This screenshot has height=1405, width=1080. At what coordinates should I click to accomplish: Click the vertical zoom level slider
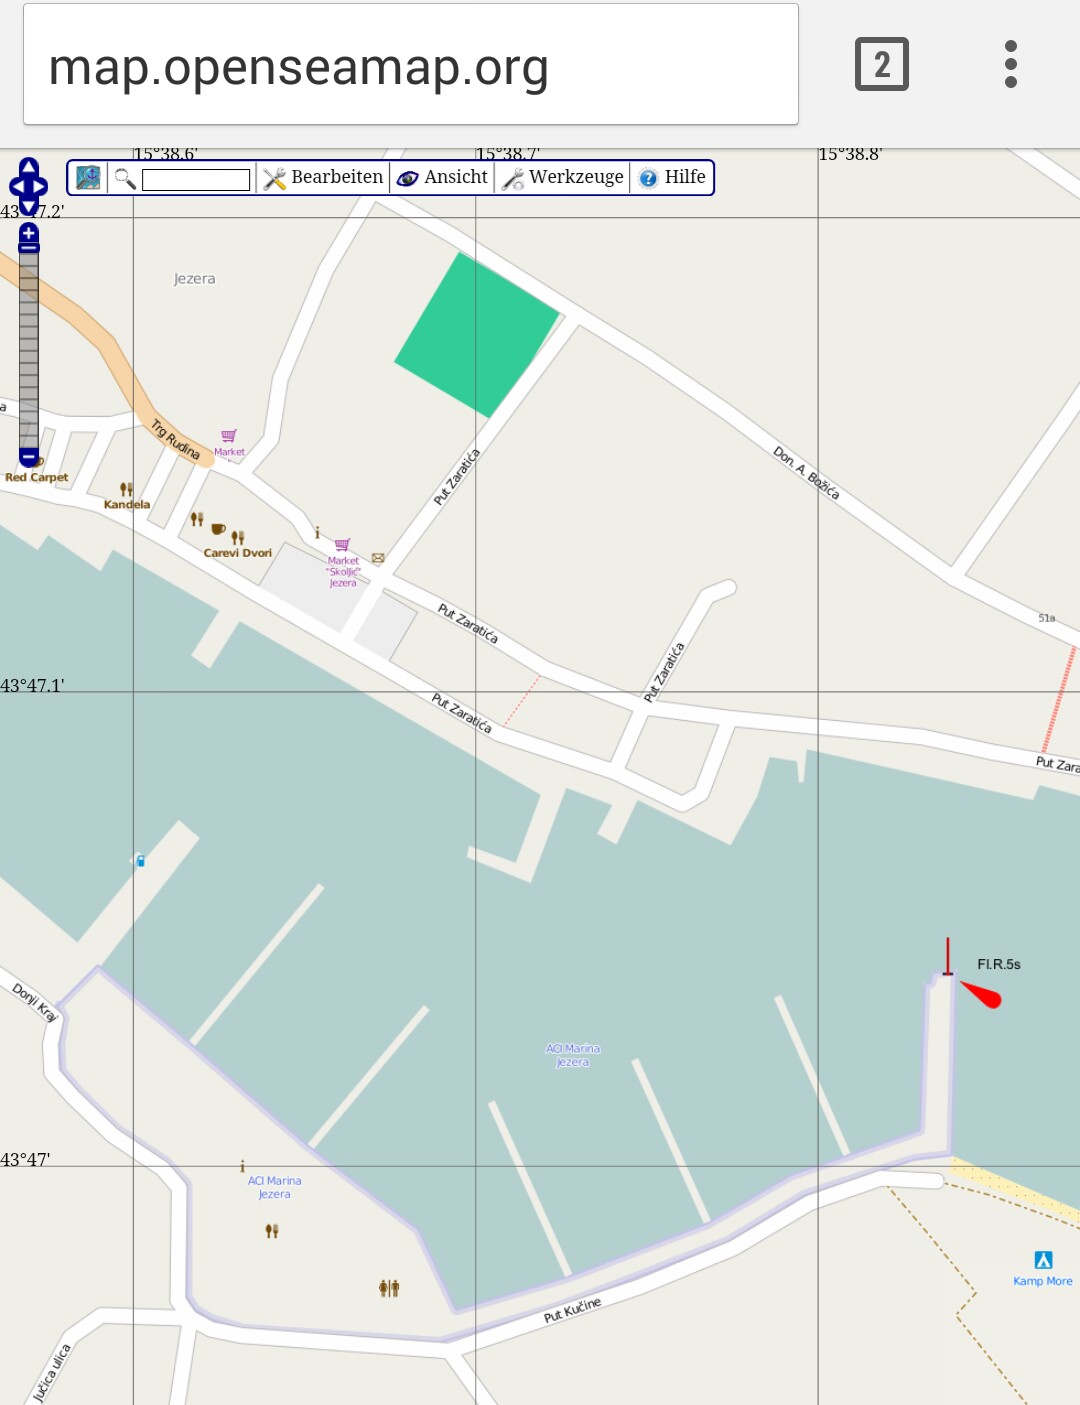tap(29, 346)
